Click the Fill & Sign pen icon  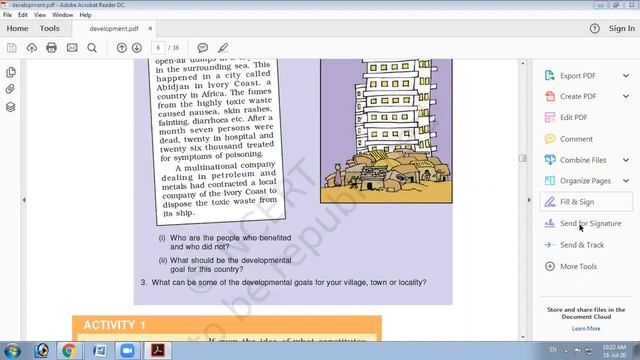tap(550, 202)
